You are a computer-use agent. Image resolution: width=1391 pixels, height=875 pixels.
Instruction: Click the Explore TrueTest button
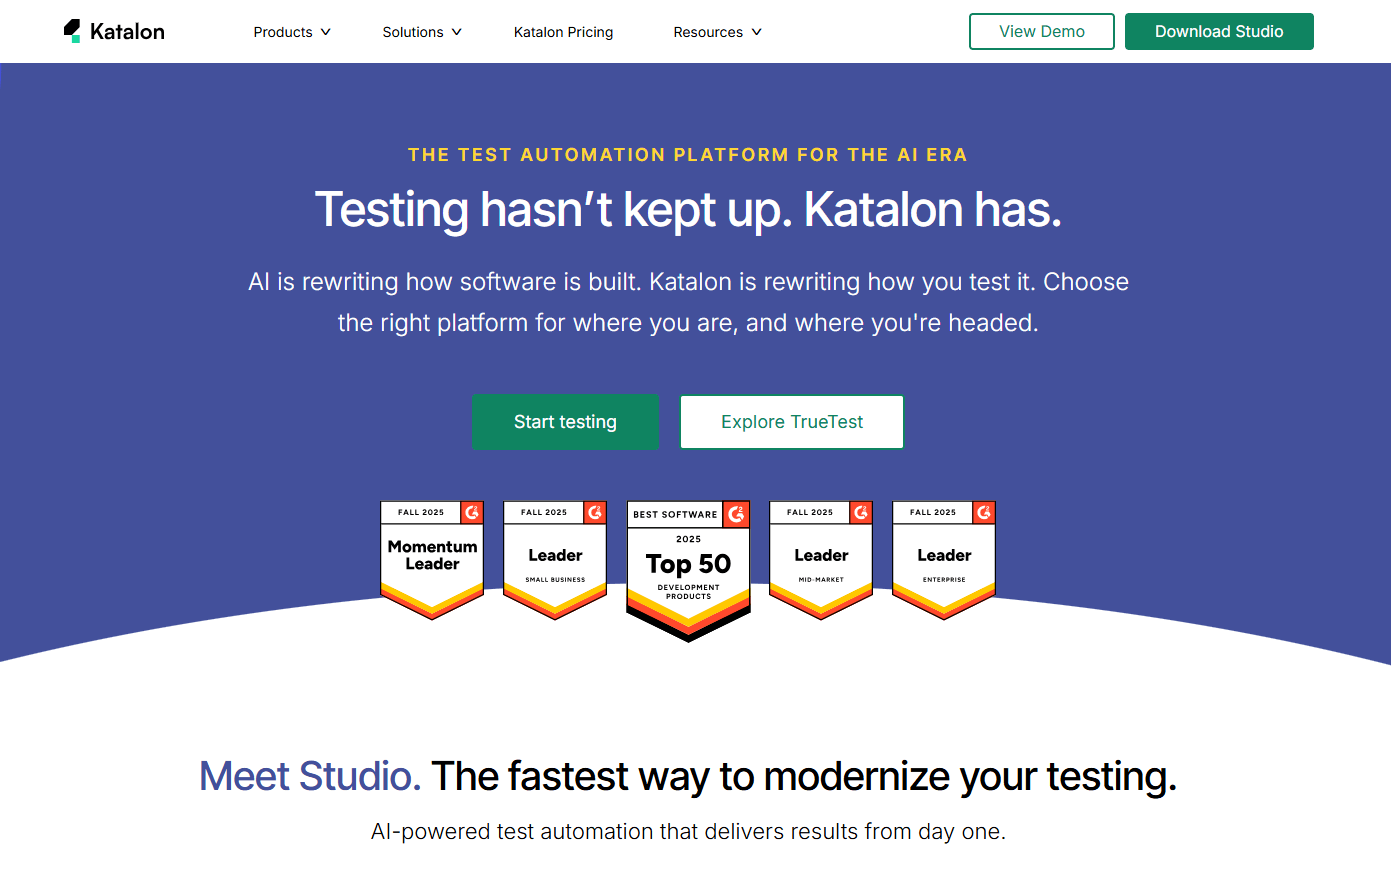791,422
